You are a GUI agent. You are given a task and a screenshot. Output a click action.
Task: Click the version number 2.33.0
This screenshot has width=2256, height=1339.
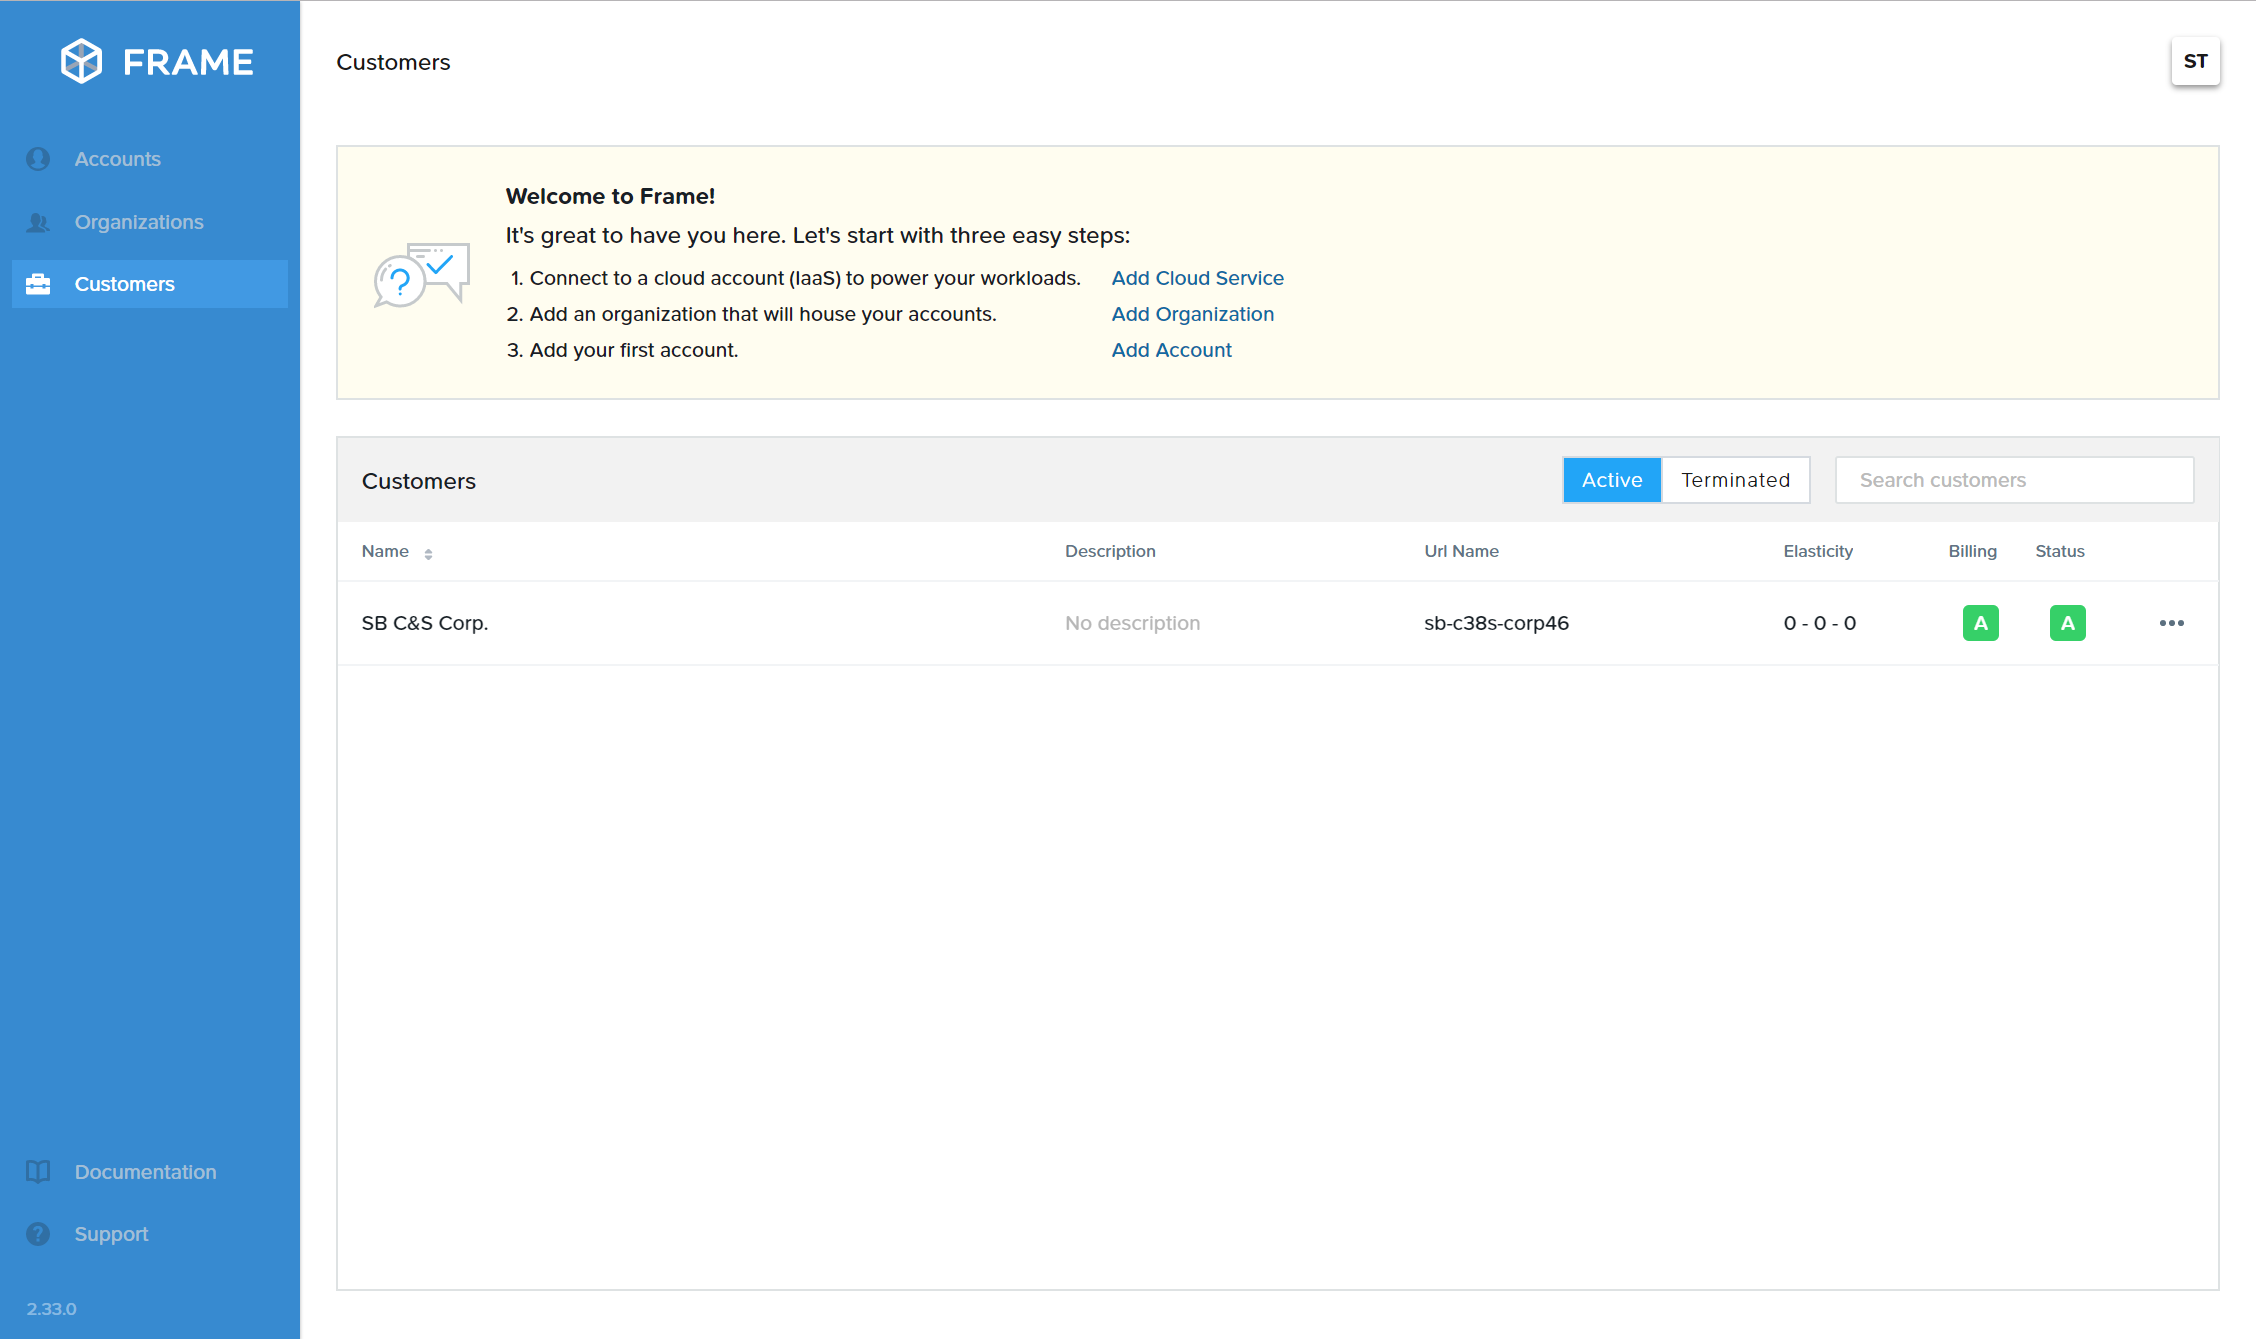[x=51, y=1309]
